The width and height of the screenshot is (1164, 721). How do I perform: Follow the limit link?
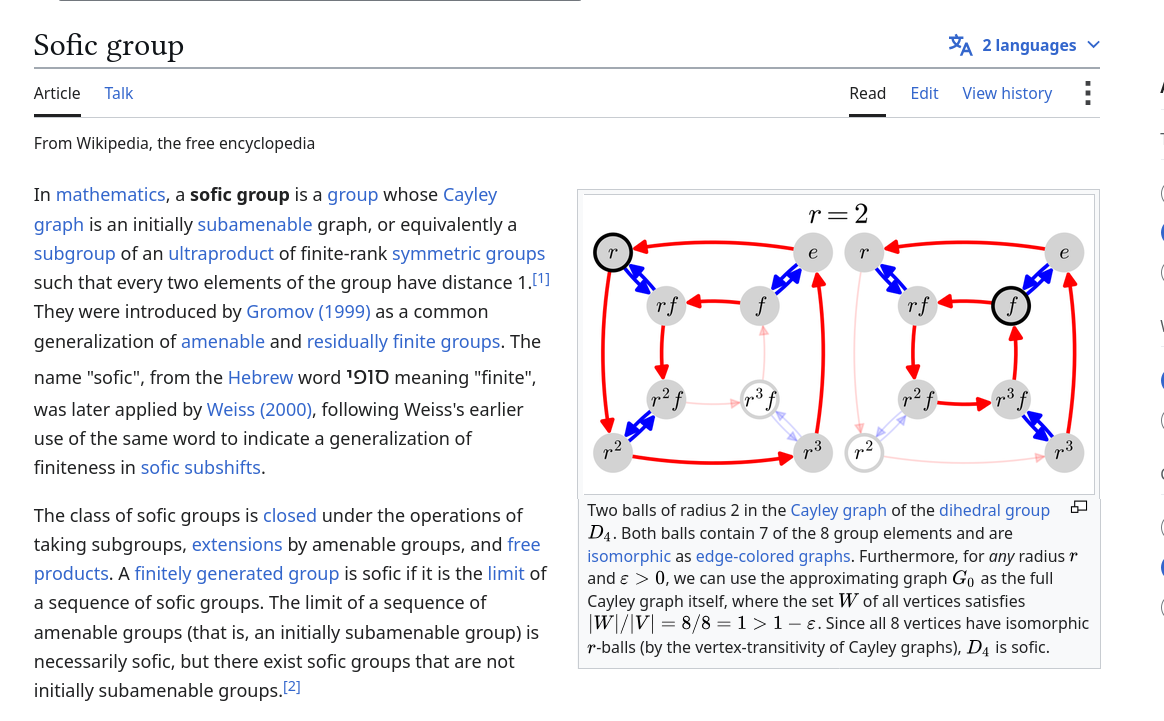(506, 574)
